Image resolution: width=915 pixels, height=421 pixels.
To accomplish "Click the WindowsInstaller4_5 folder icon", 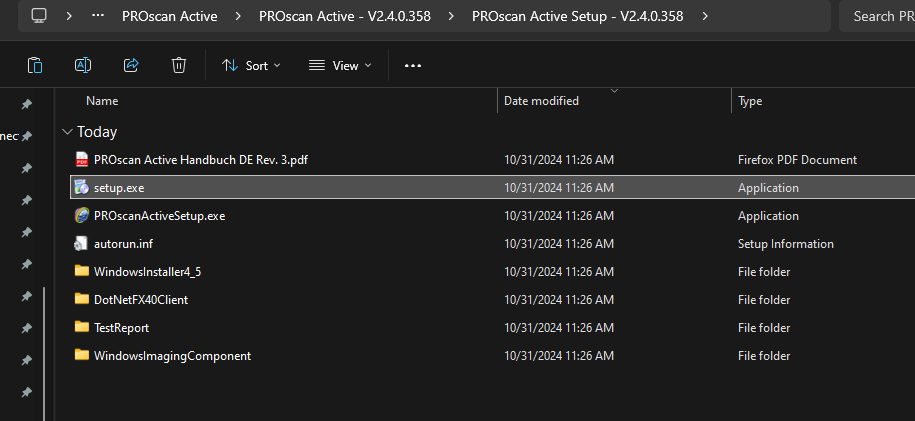I will [82, 271].
